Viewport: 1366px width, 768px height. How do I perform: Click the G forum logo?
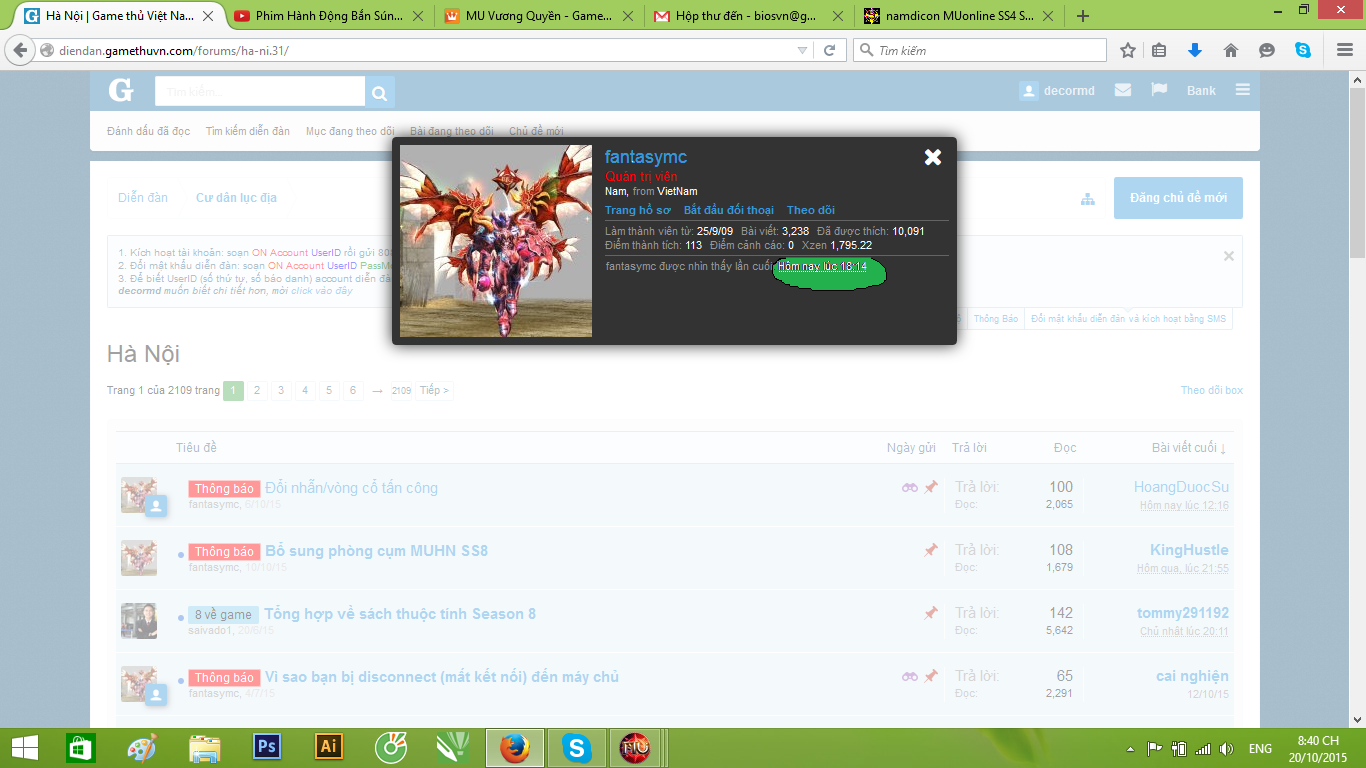[121, 91]
